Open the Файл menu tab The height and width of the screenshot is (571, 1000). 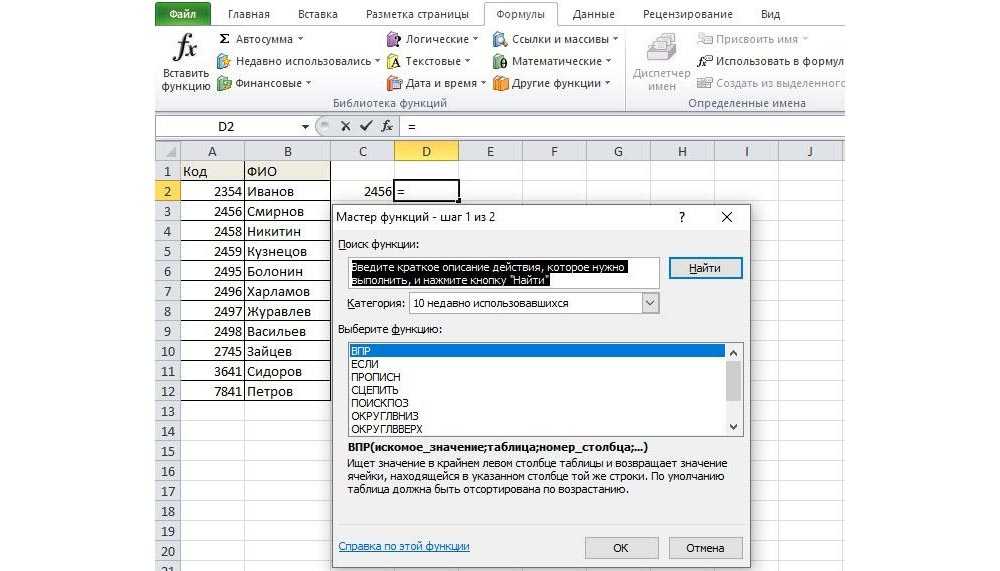coord(183,14)
